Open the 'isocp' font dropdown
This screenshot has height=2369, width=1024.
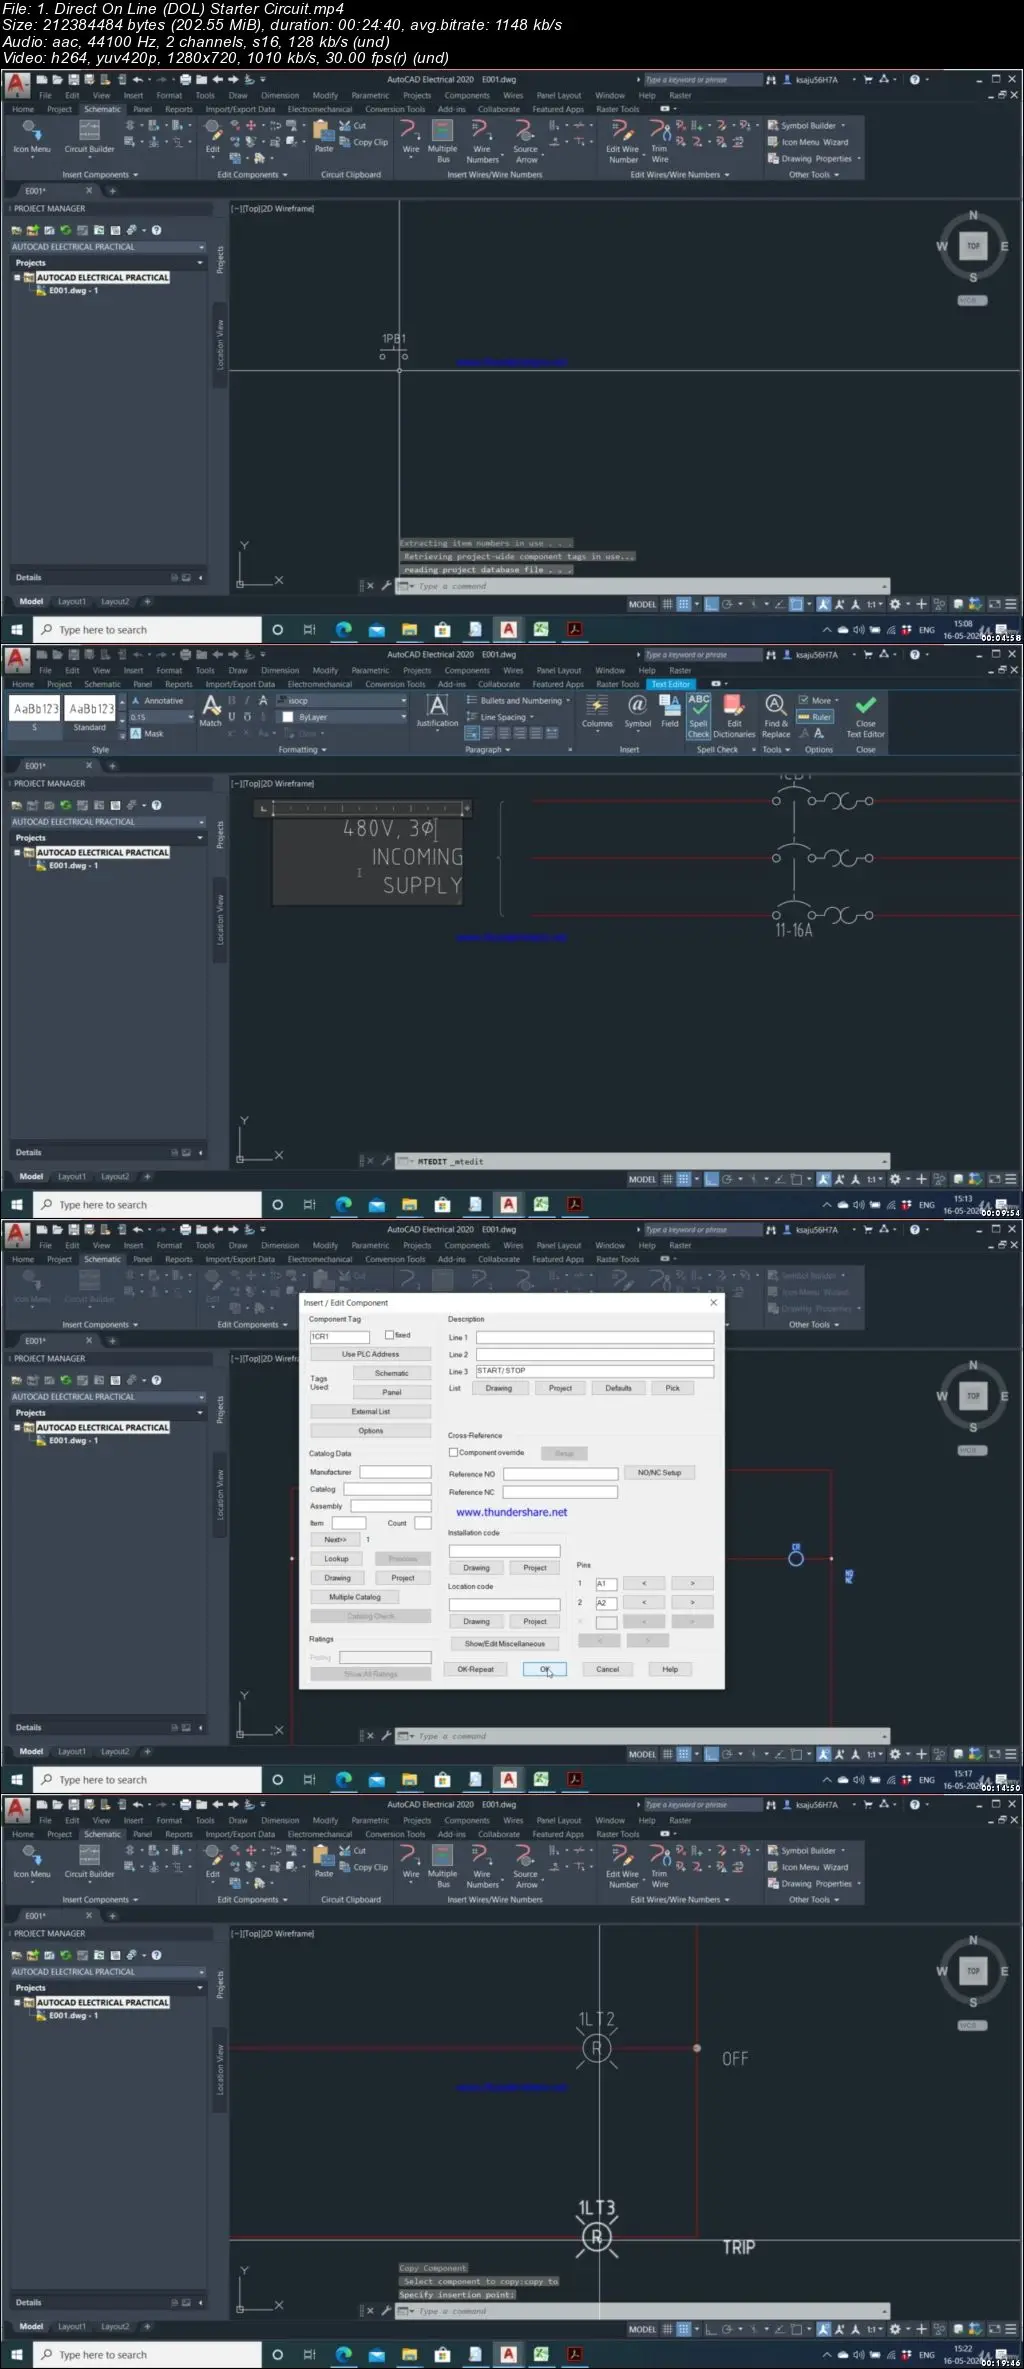pos(403,701)
